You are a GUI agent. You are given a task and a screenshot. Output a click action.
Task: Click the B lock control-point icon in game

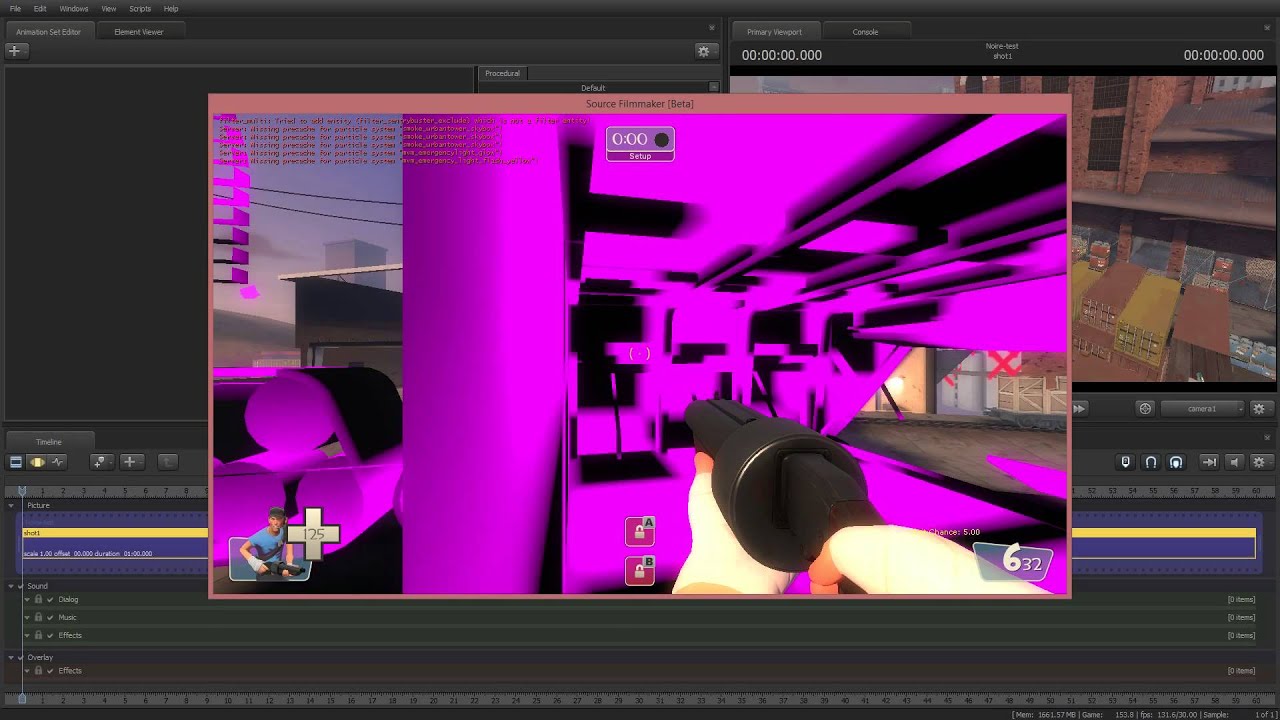pos(640,569)
